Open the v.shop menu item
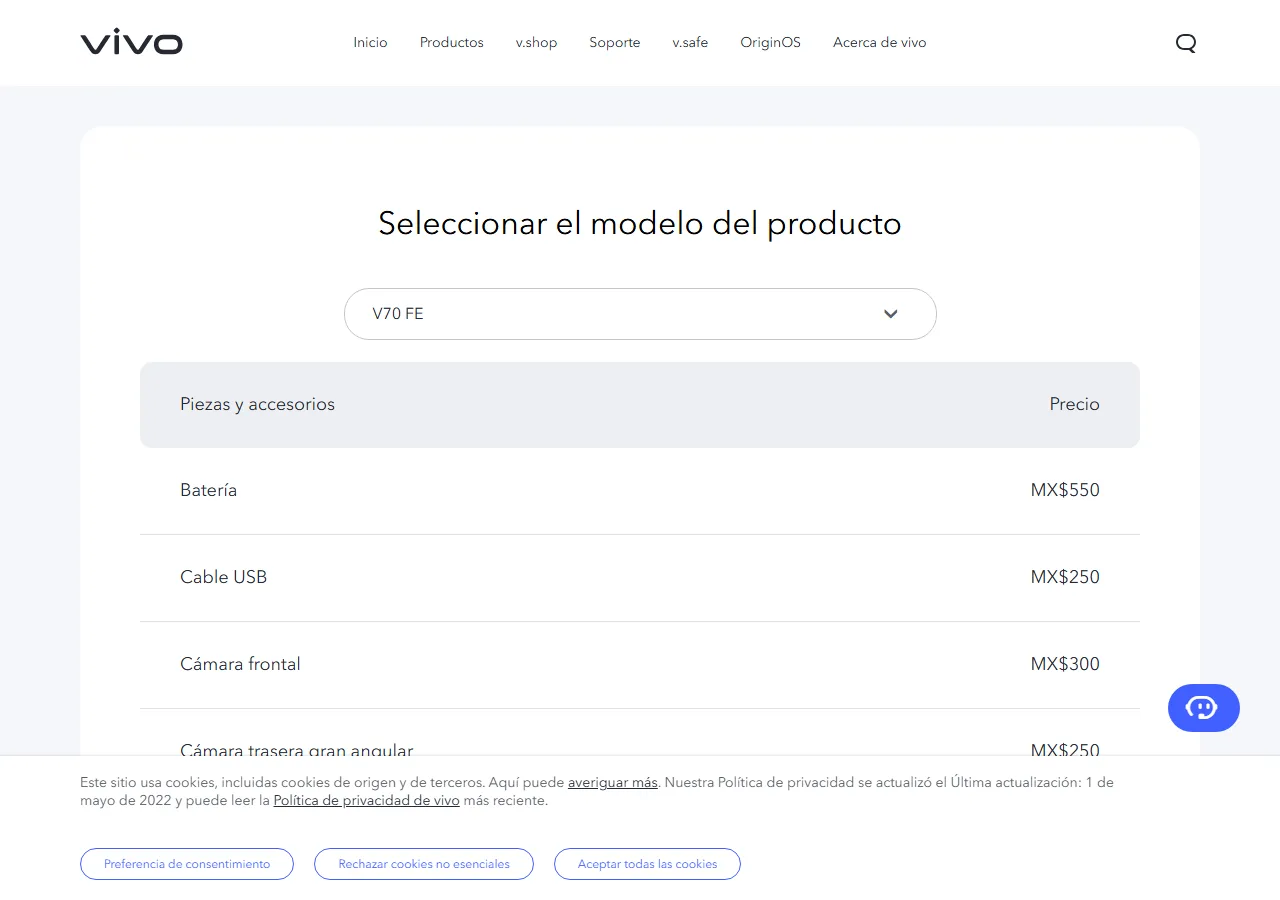Screen dimensions: 1280x900 pyautogui.click(x=537, y=43)
